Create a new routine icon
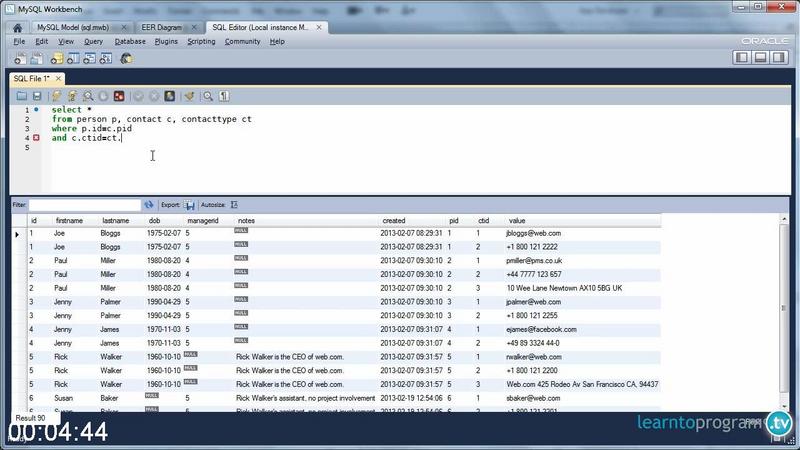This screenshot has width=800, height=450. 106,59
